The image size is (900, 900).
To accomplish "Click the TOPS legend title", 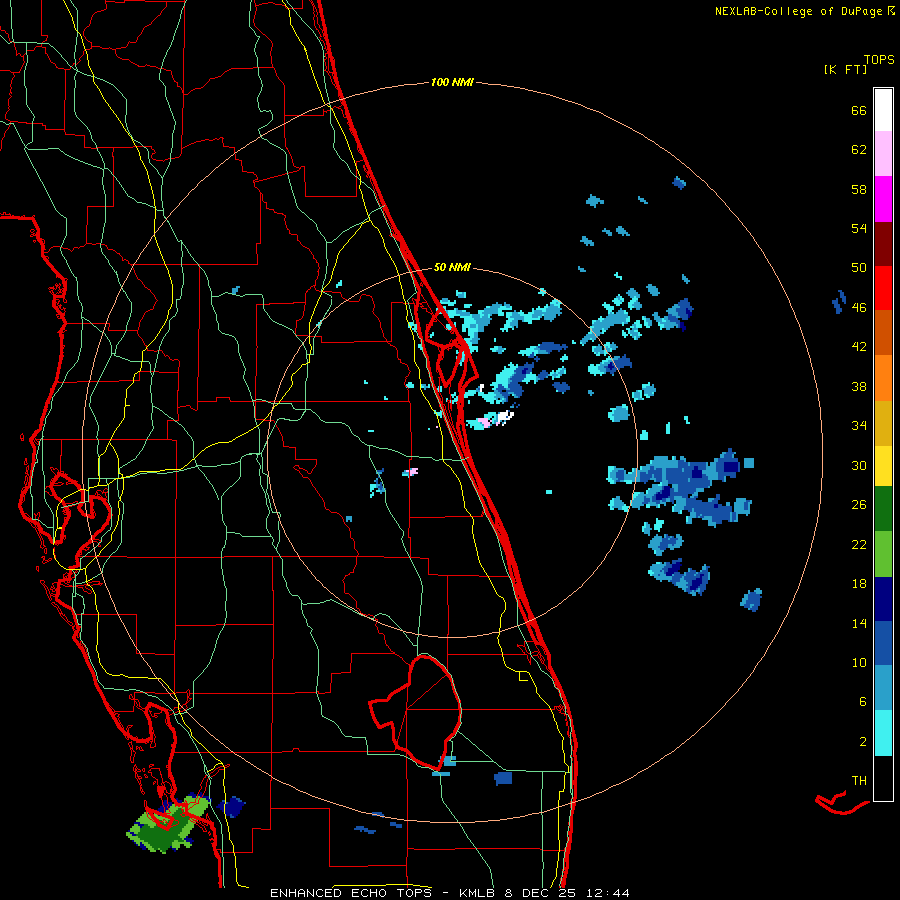I will [879, 60].
